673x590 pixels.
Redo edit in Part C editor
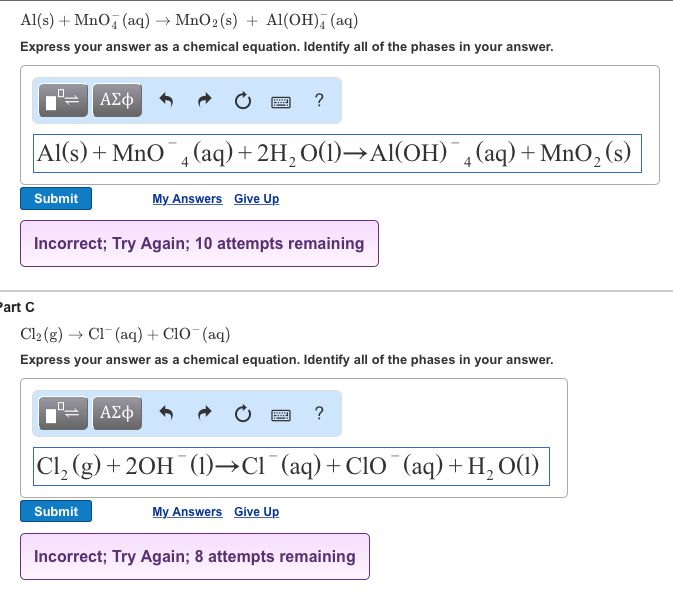pos(205,413)
